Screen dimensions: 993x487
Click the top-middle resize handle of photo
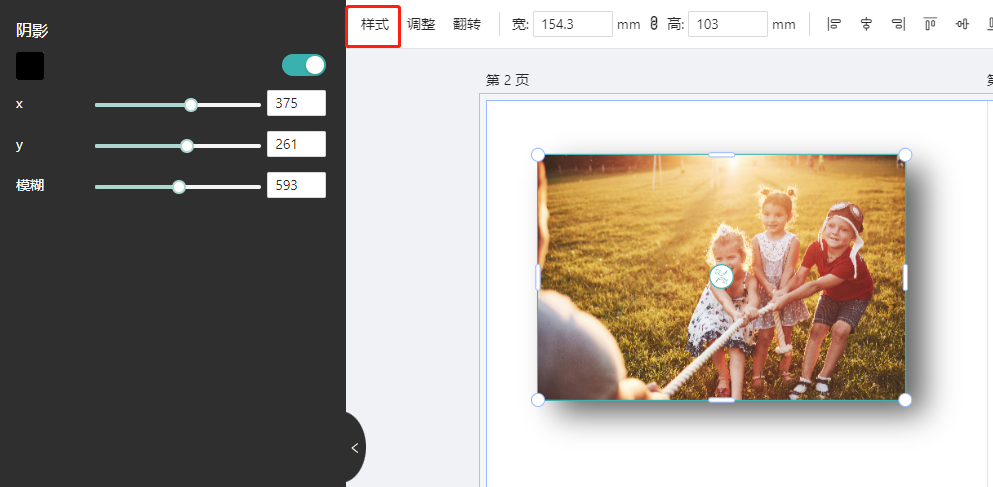721,155
